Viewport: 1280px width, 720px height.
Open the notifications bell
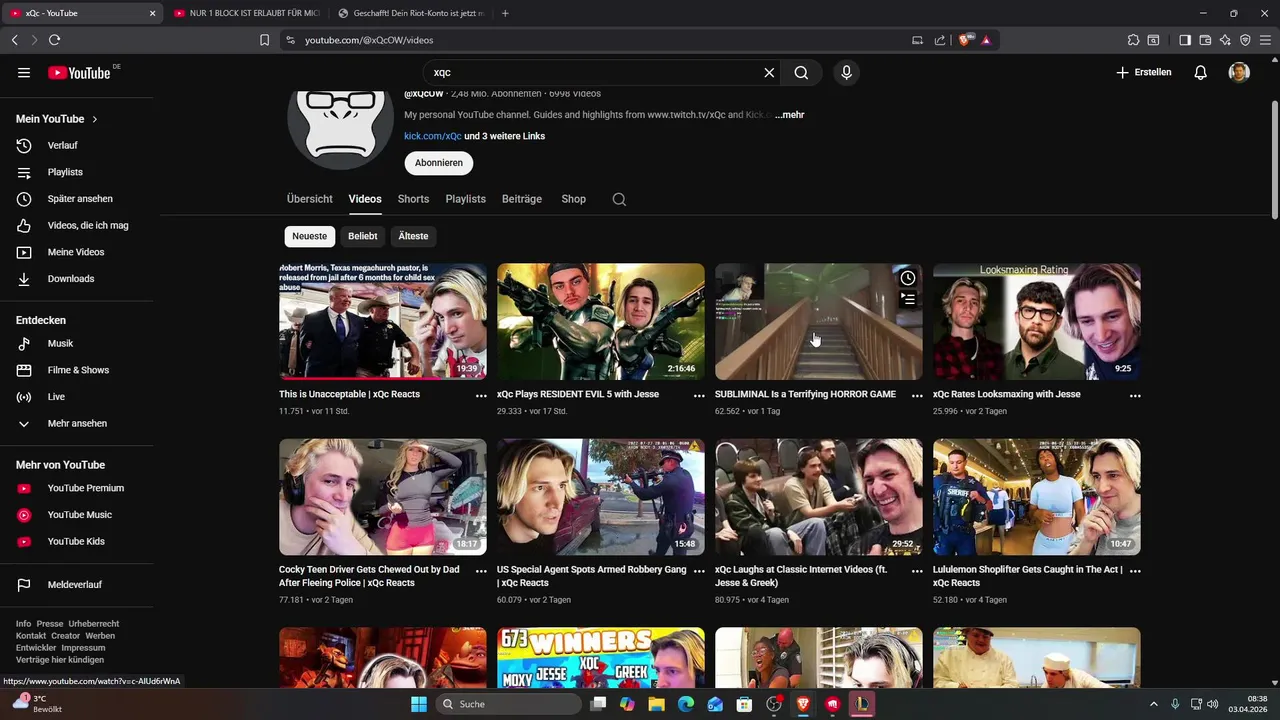1200,72
